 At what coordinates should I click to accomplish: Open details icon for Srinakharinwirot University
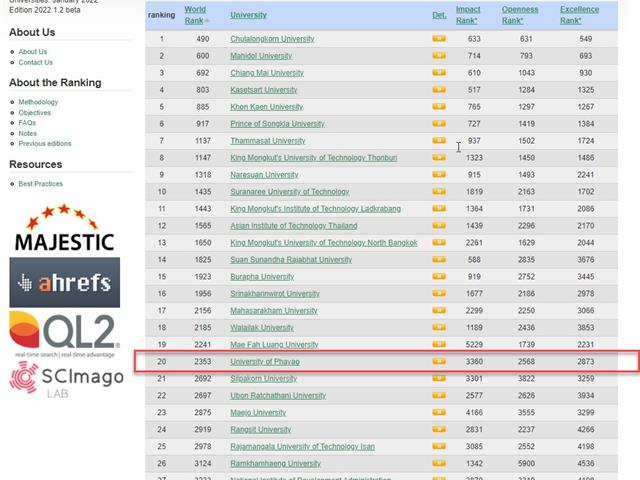click(x=439, y=293)
